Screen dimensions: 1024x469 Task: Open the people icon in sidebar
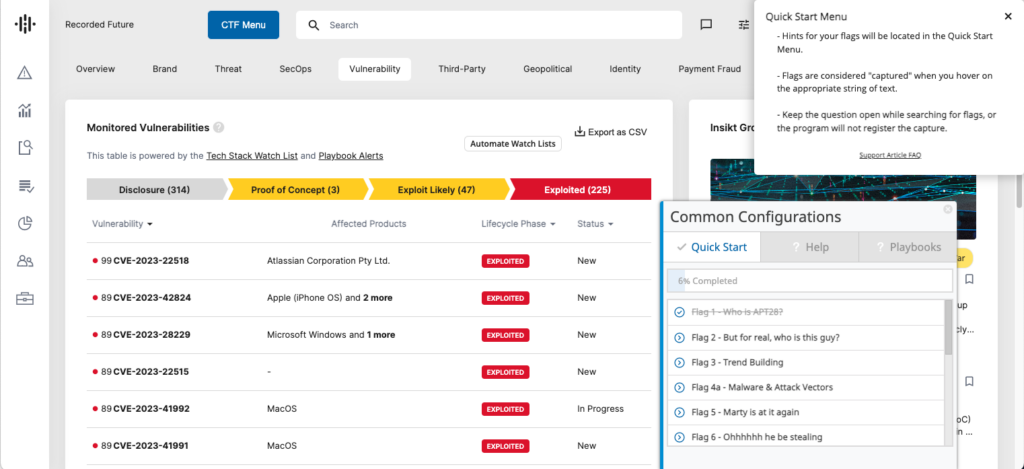pos(25,261)
